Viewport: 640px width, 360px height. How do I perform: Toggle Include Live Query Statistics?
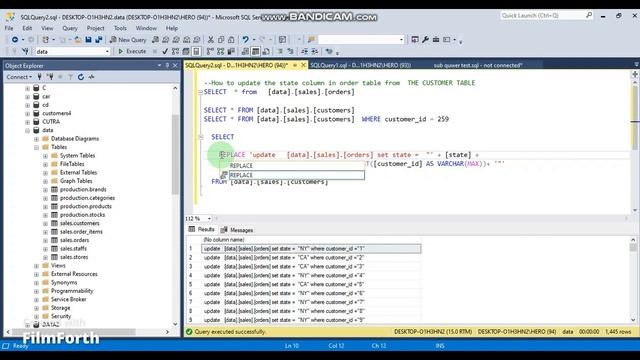(221, 51)
